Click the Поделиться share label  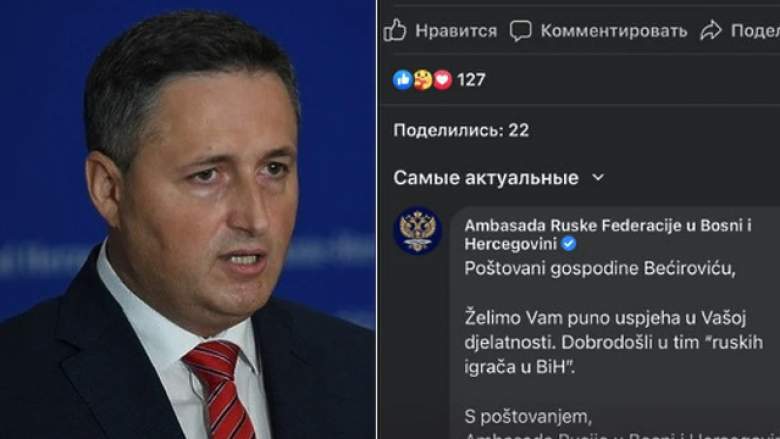click(x=755, y=31)
